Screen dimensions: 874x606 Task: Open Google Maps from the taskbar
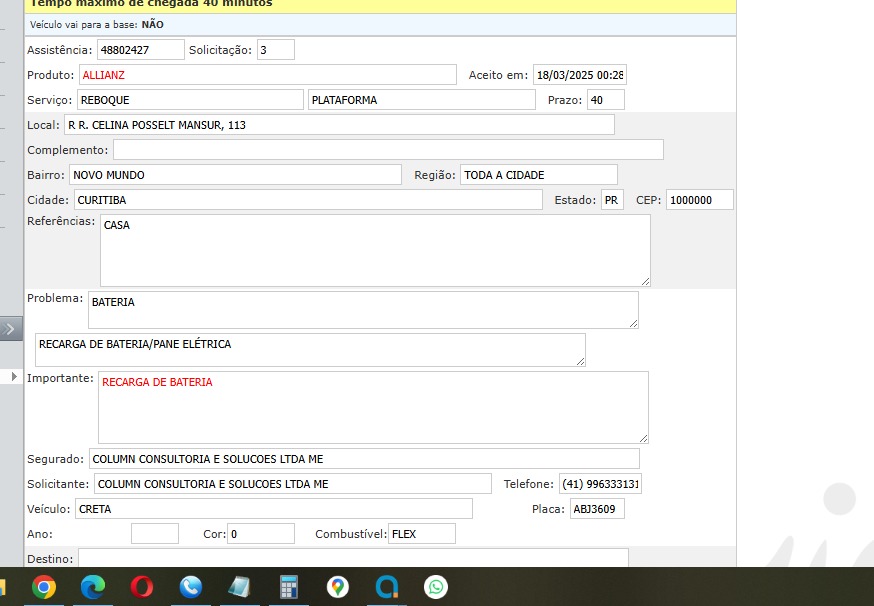pos(338,587)
